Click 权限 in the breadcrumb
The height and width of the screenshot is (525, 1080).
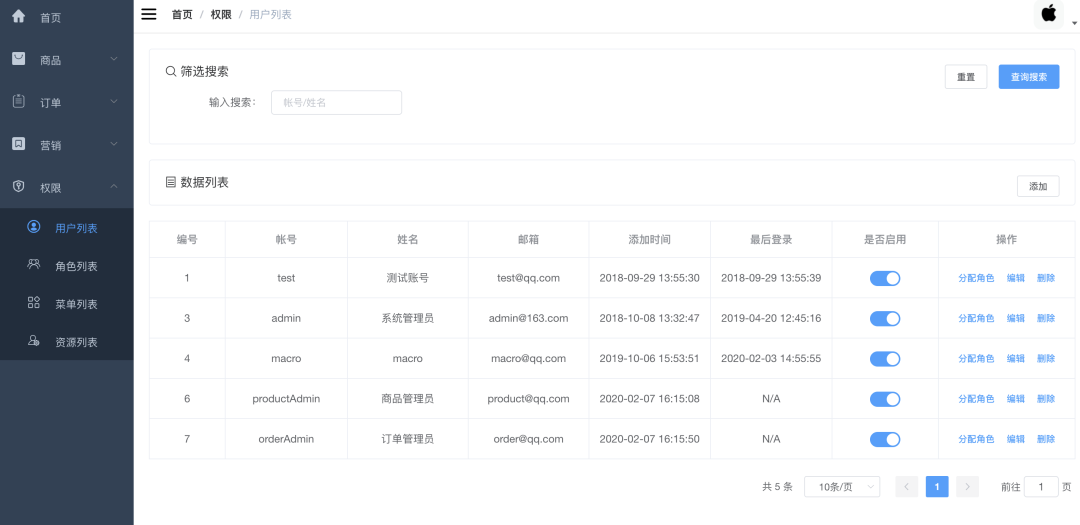[221, 14]
